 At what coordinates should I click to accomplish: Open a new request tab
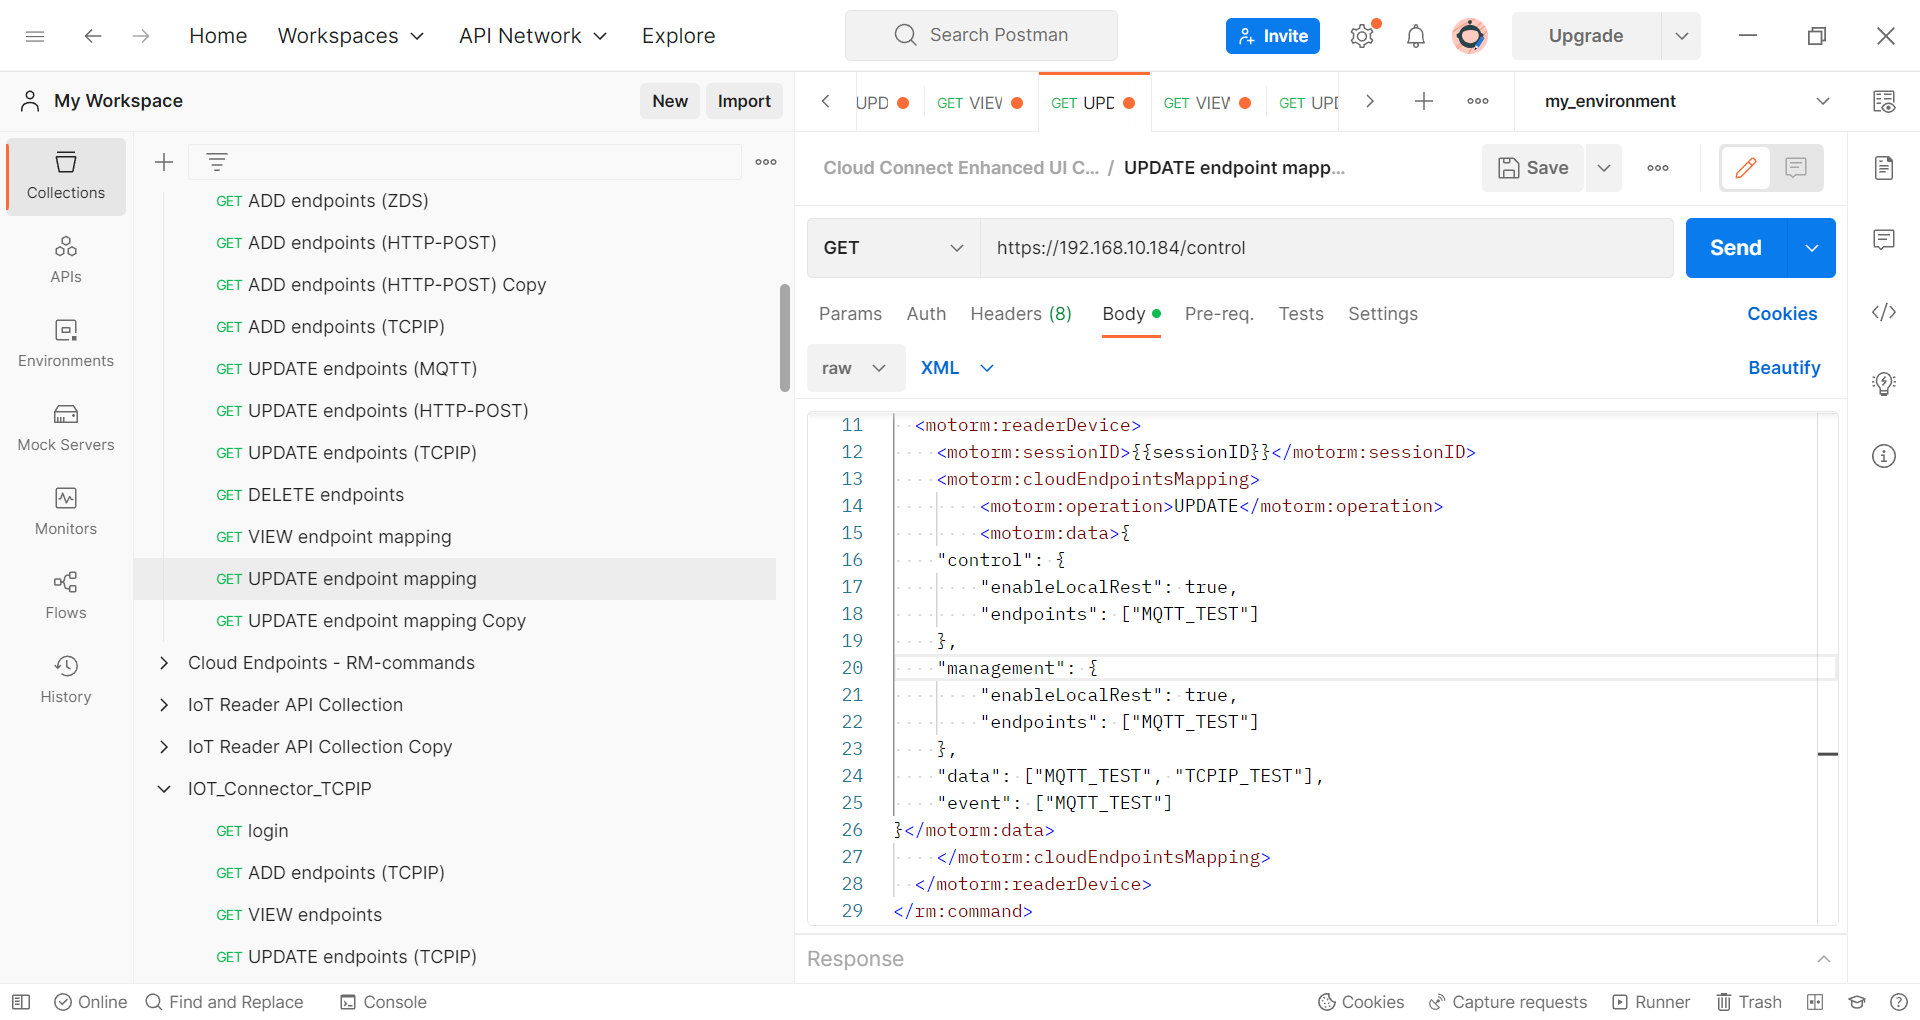(x=1424, y=101)
